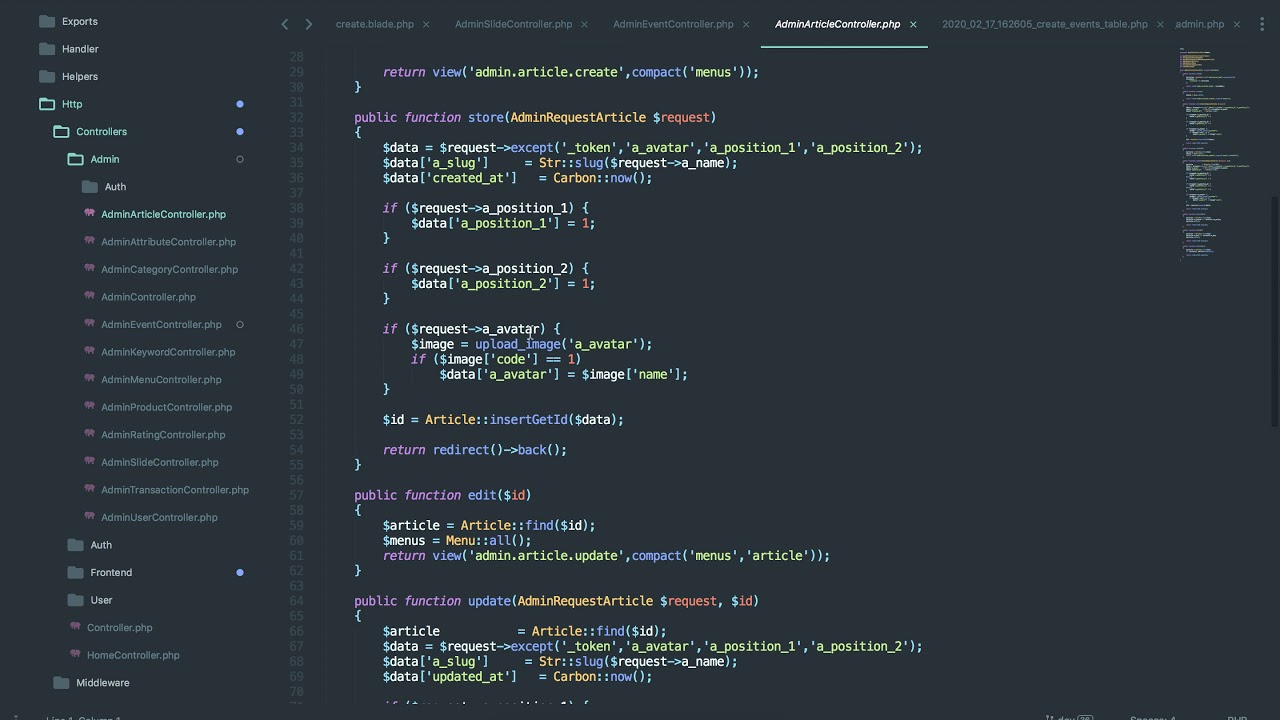1280x720 pixels.
Task: Open AdminUserController.php from the file tree
Action: [x=159, y=517]
